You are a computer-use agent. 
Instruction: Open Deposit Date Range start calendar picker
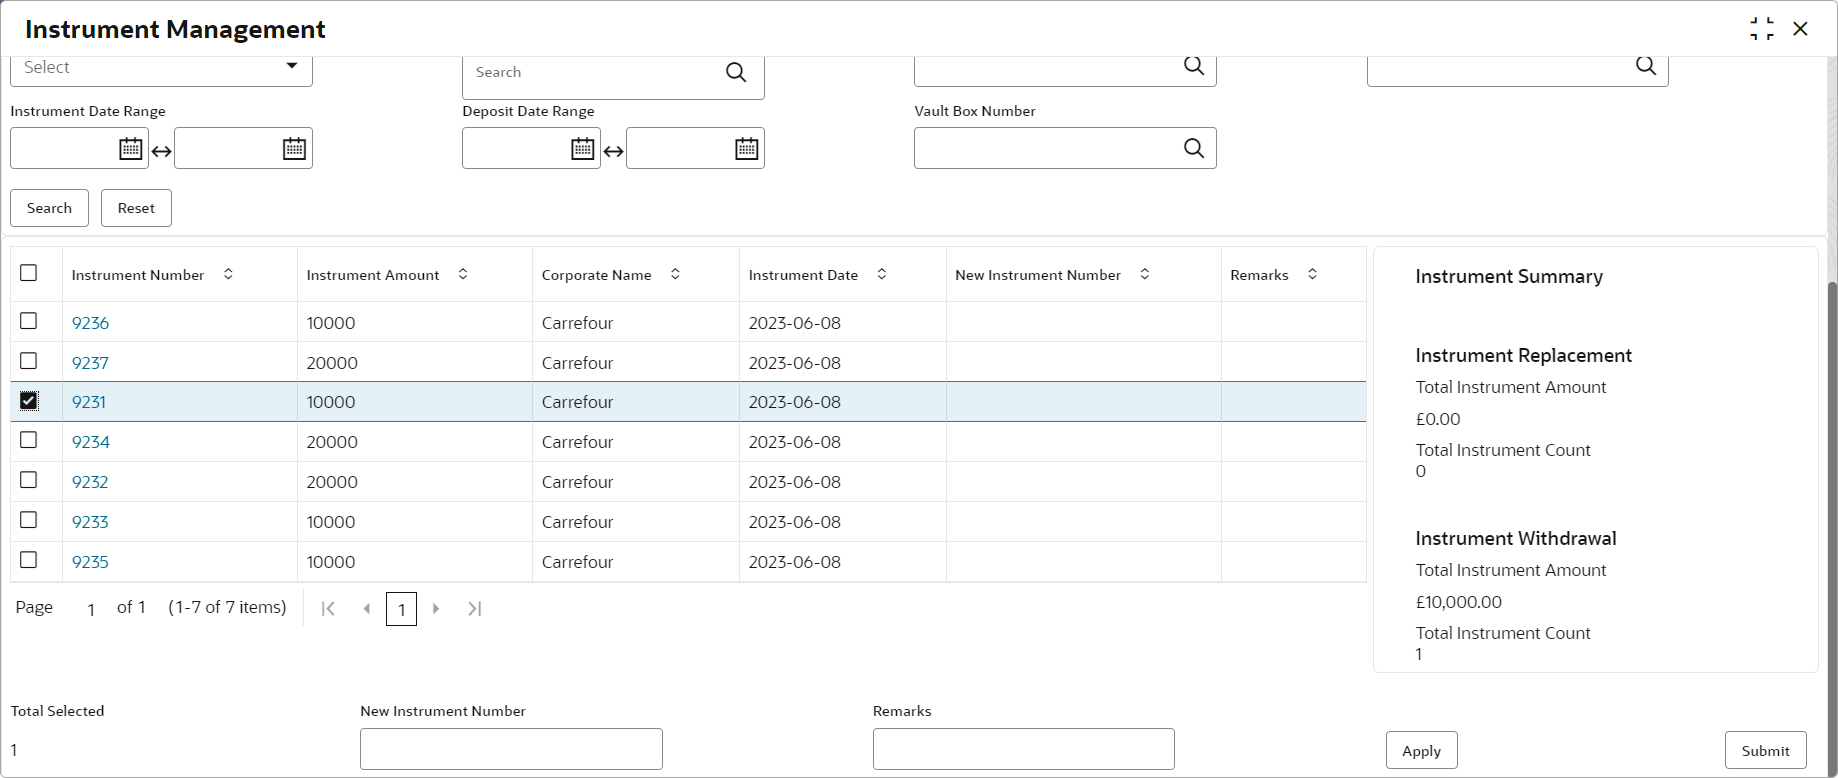tap(583, 149)
